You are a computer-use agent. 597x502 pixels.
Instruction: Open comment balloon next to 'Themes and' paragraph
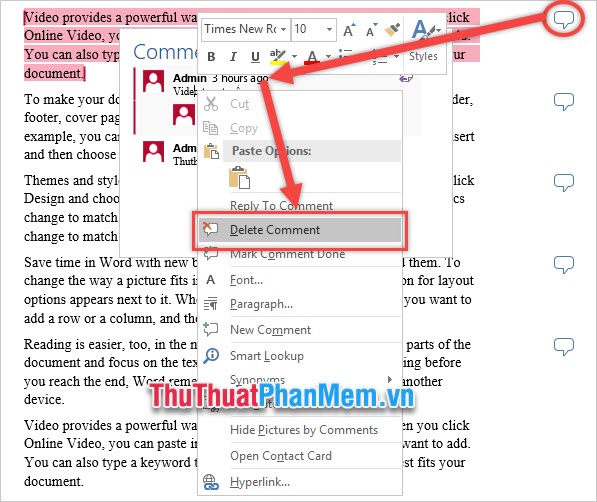[x=563, y=182]
